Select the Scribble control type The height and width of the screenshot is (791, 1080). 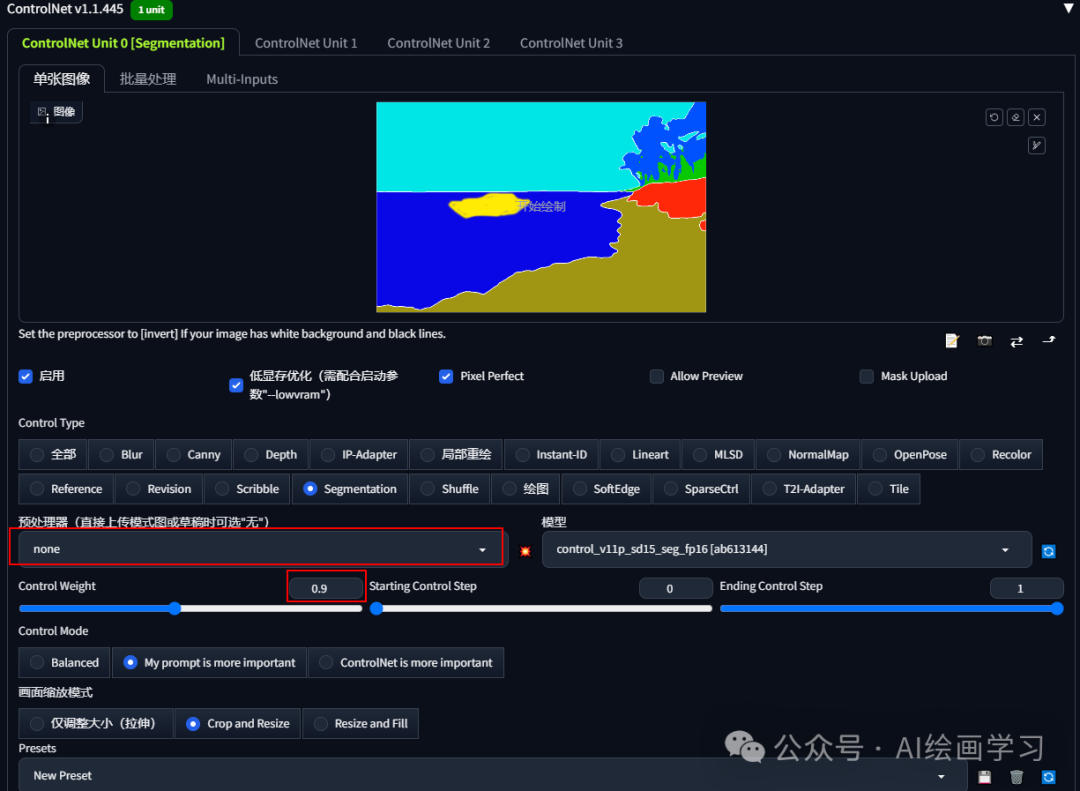pyautogui.click(x=247, y=489)
